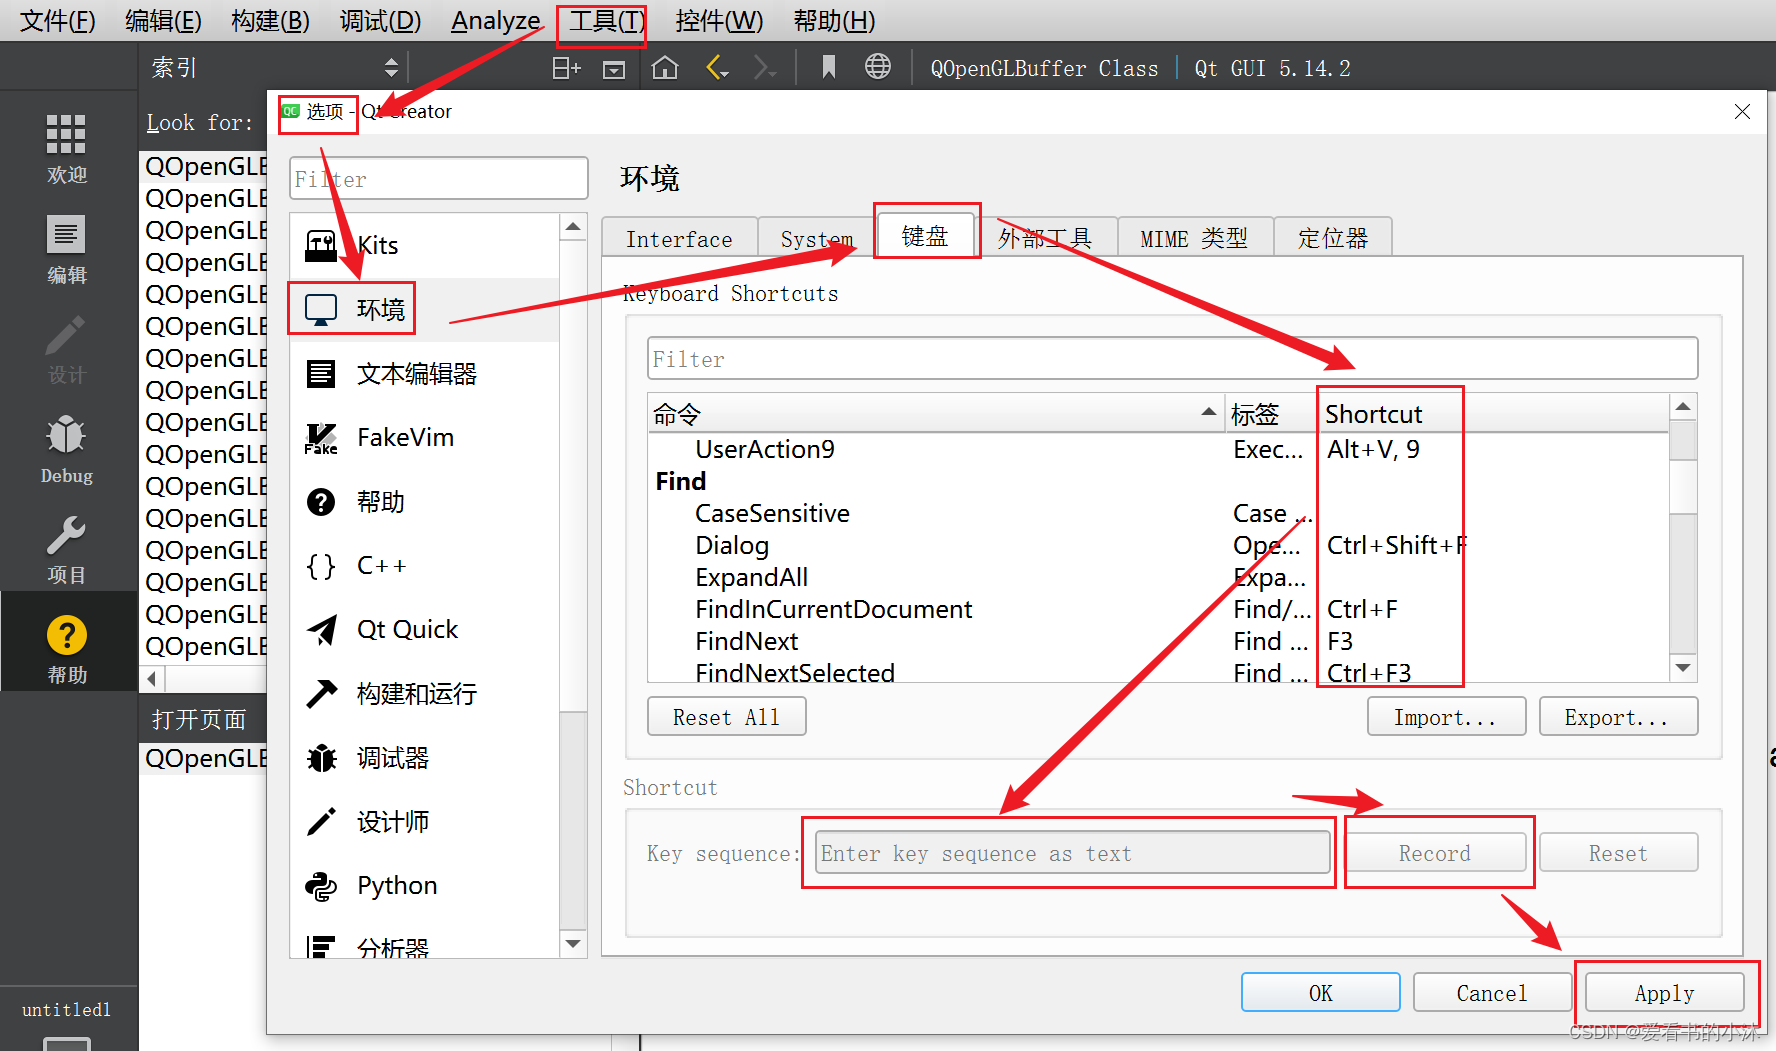Select Text Editor (文本编辑器) category
The image size is (1776, 1051).
424,373
